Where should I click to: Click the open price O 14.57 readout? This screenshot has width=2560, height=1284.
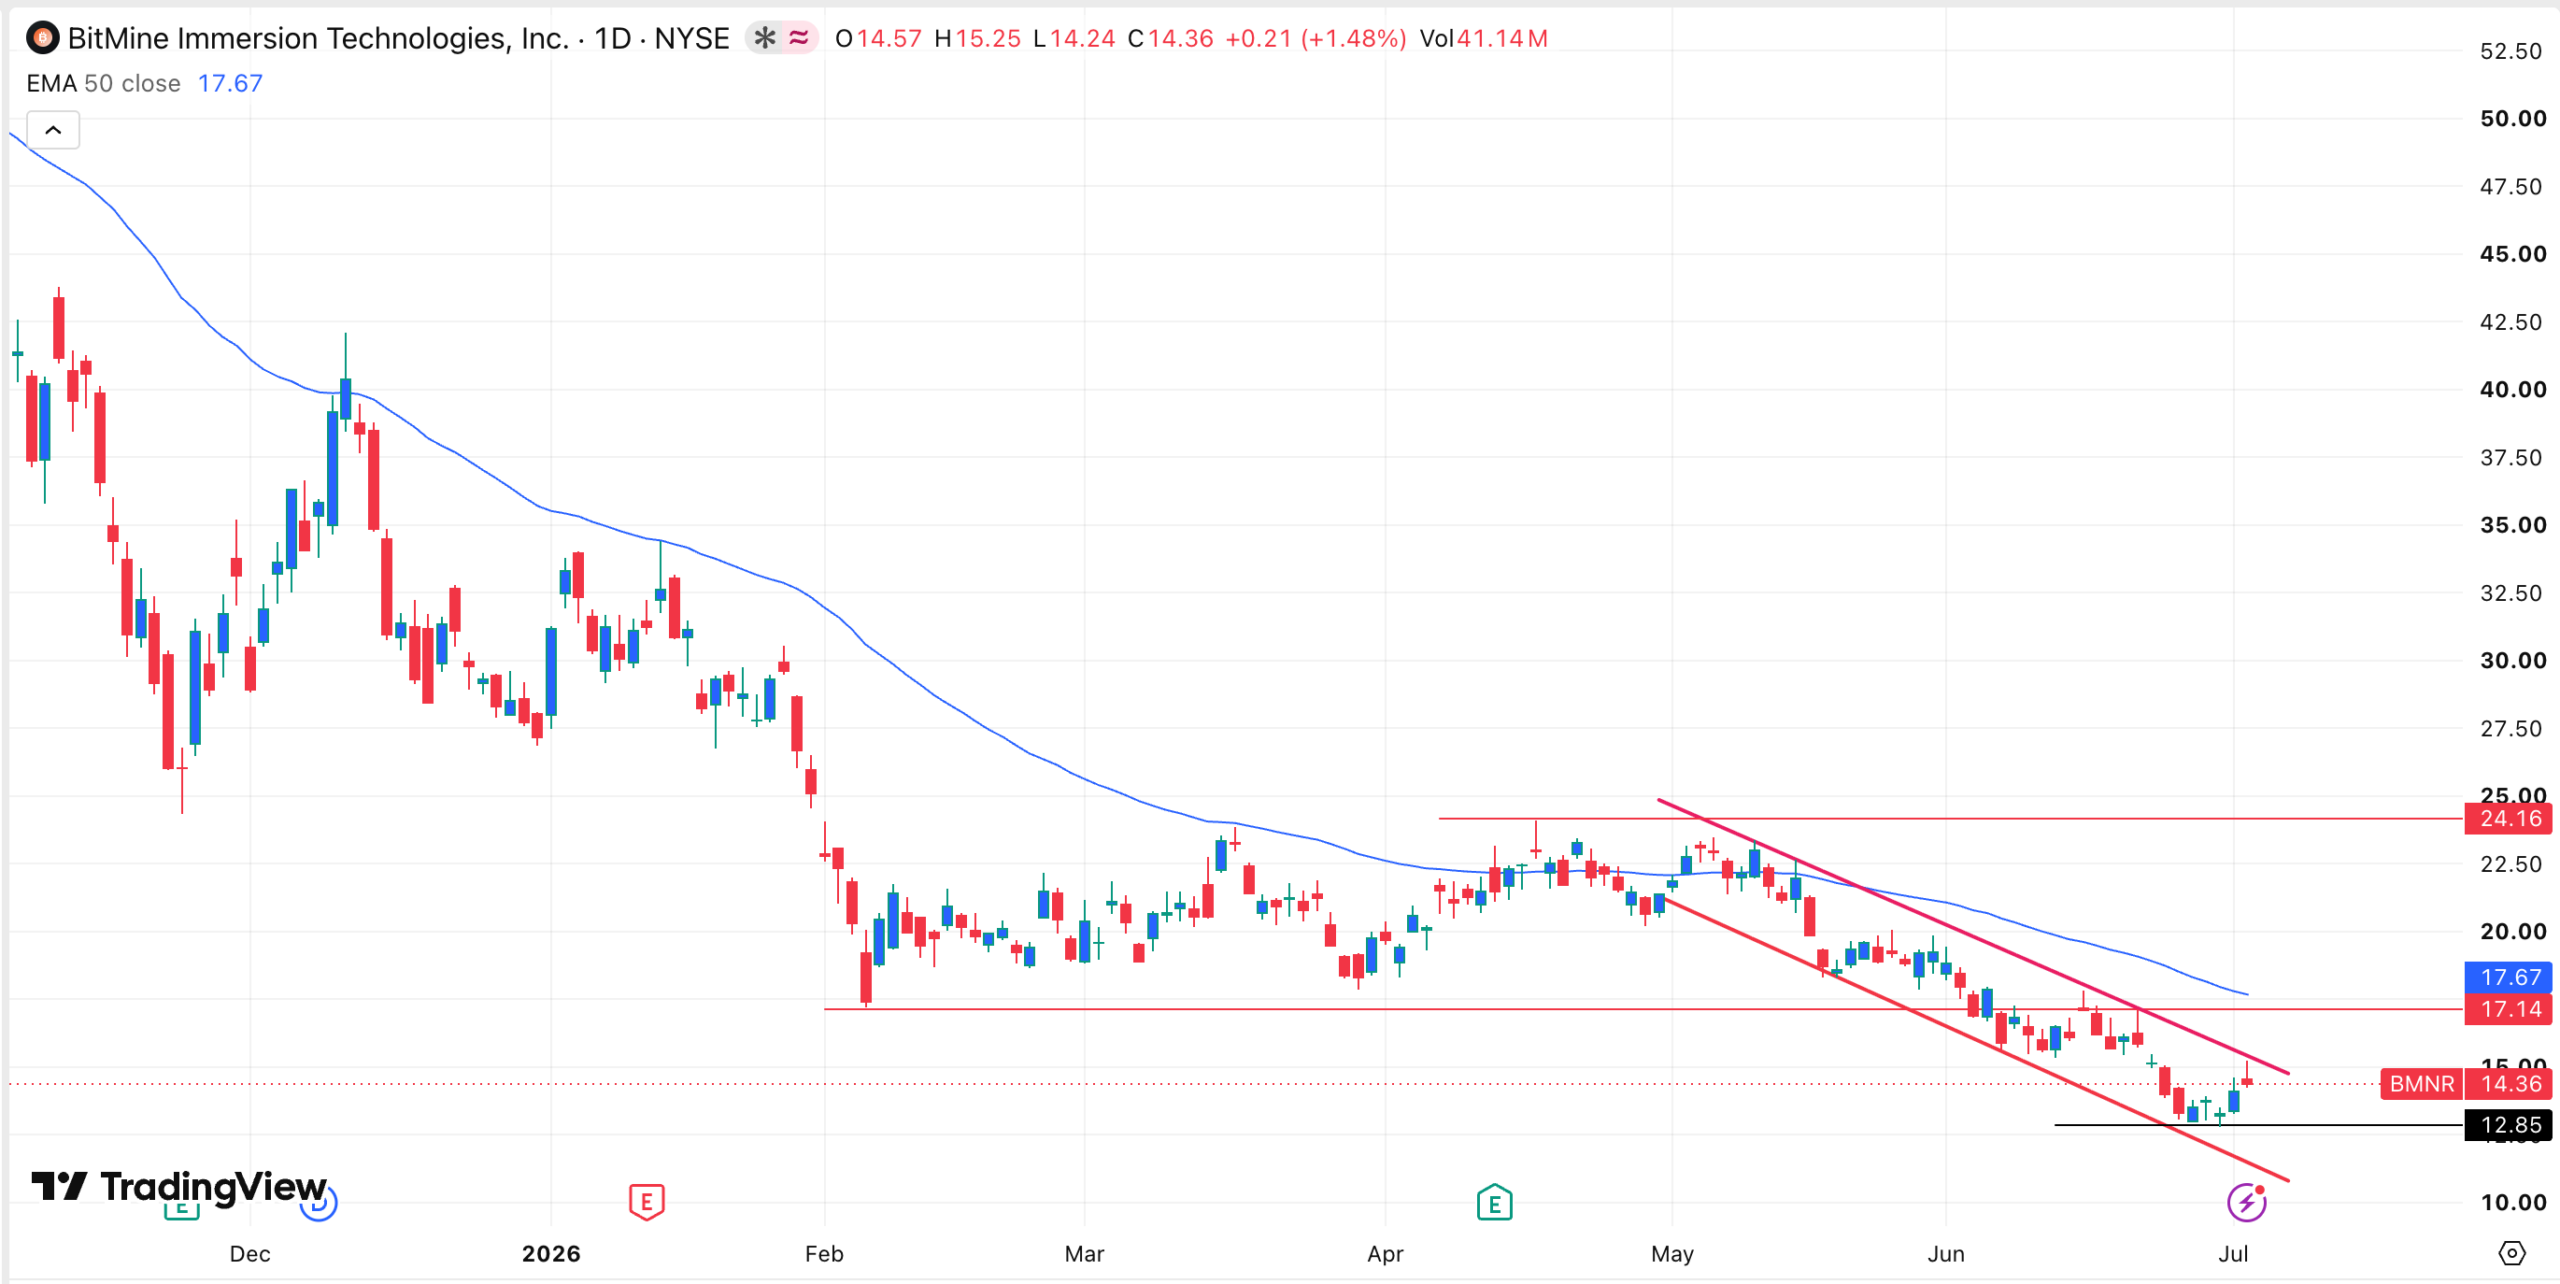pos(878,39)
